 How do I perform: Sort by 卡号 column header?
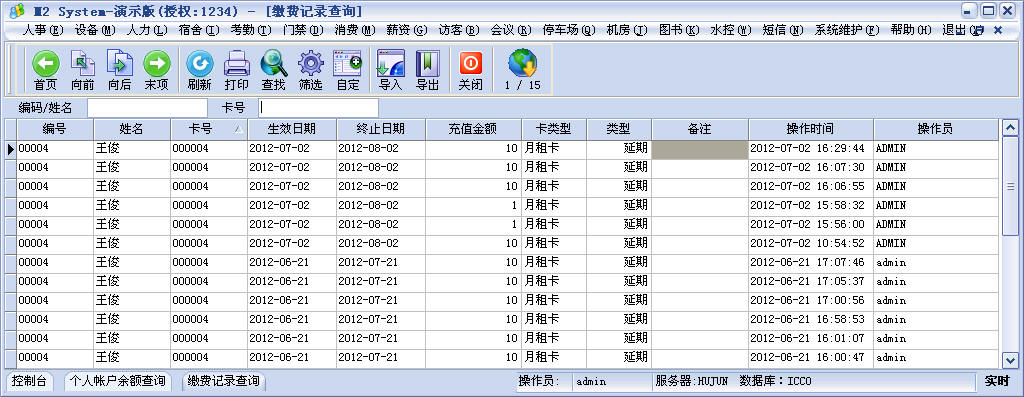pos(209,129)
